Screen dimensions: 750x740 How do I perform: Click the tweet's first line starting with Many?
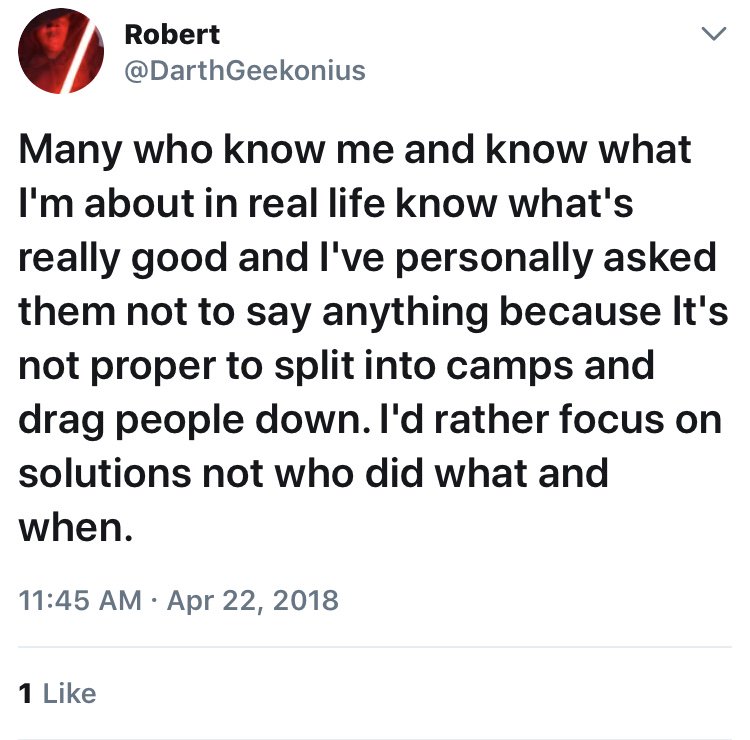point(355,150)
